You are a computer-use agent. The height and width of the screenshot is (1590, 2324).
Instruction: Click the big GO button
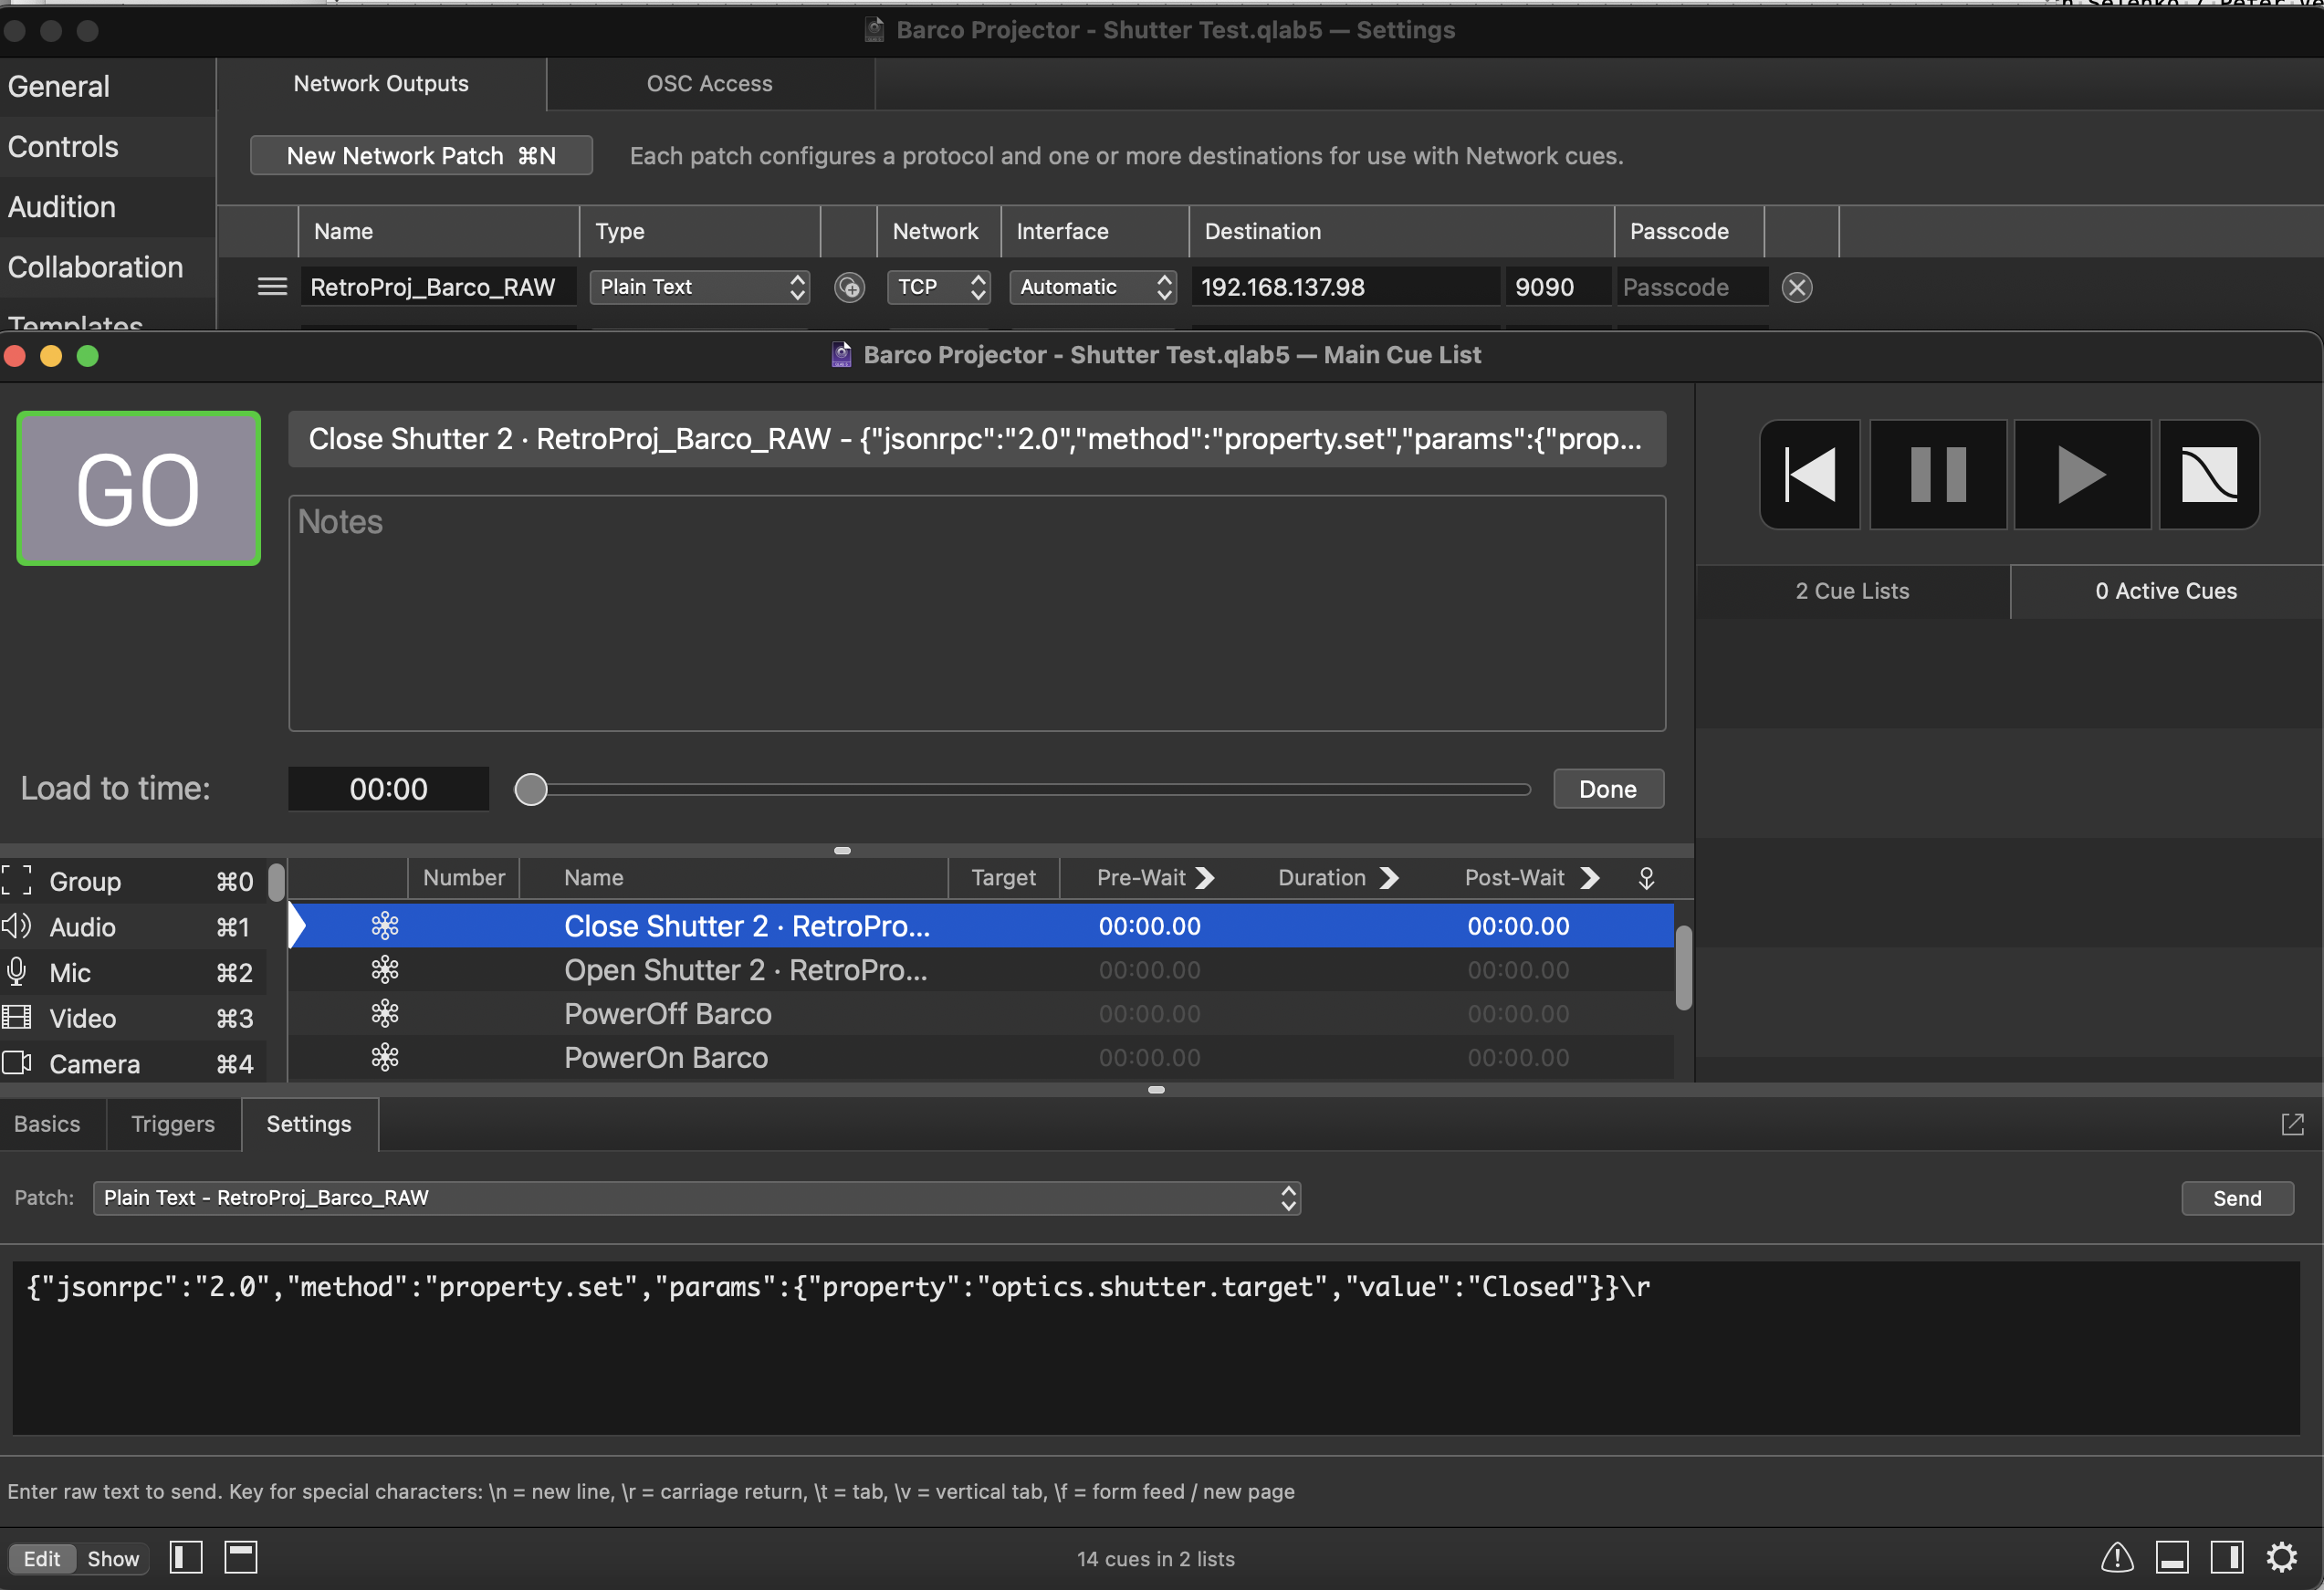pos(138,488)
